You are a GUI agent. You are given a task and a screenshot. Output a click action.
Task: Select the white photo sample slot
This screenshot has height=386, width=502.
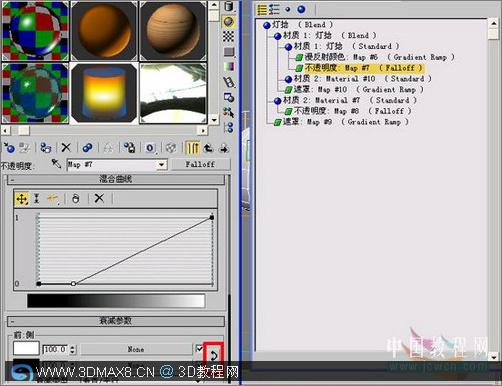(x=173, y=93)
